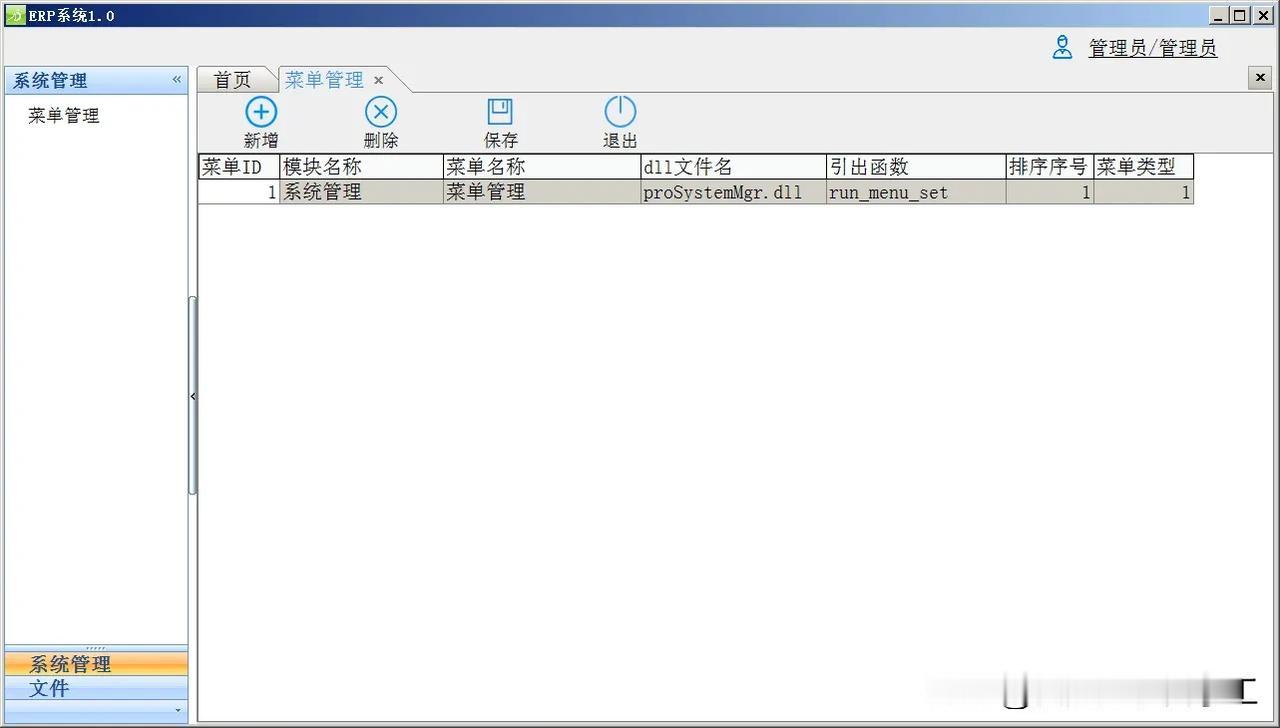Click the 菜单ID column header
The image size is (1280, 728).
239,167
